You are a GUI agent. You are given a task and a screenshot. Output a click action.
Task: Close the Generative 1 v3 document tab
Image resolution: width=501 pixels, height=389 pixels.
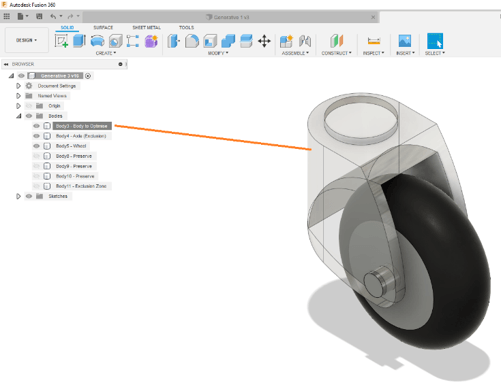(373, 17)
